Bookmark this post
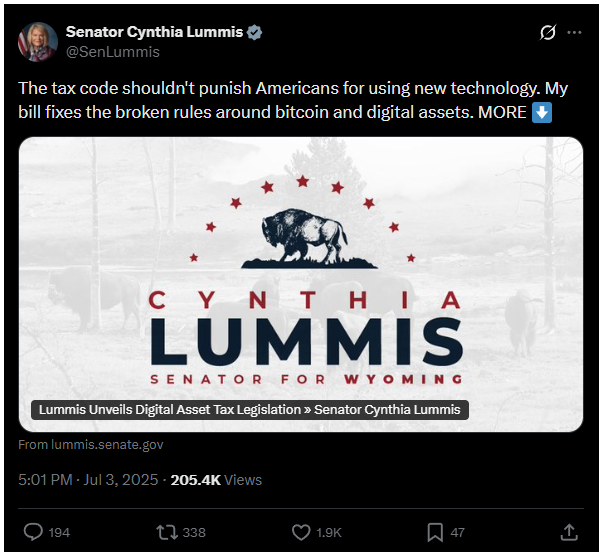This screenshot has width=603, height=556. pos(436,532)
